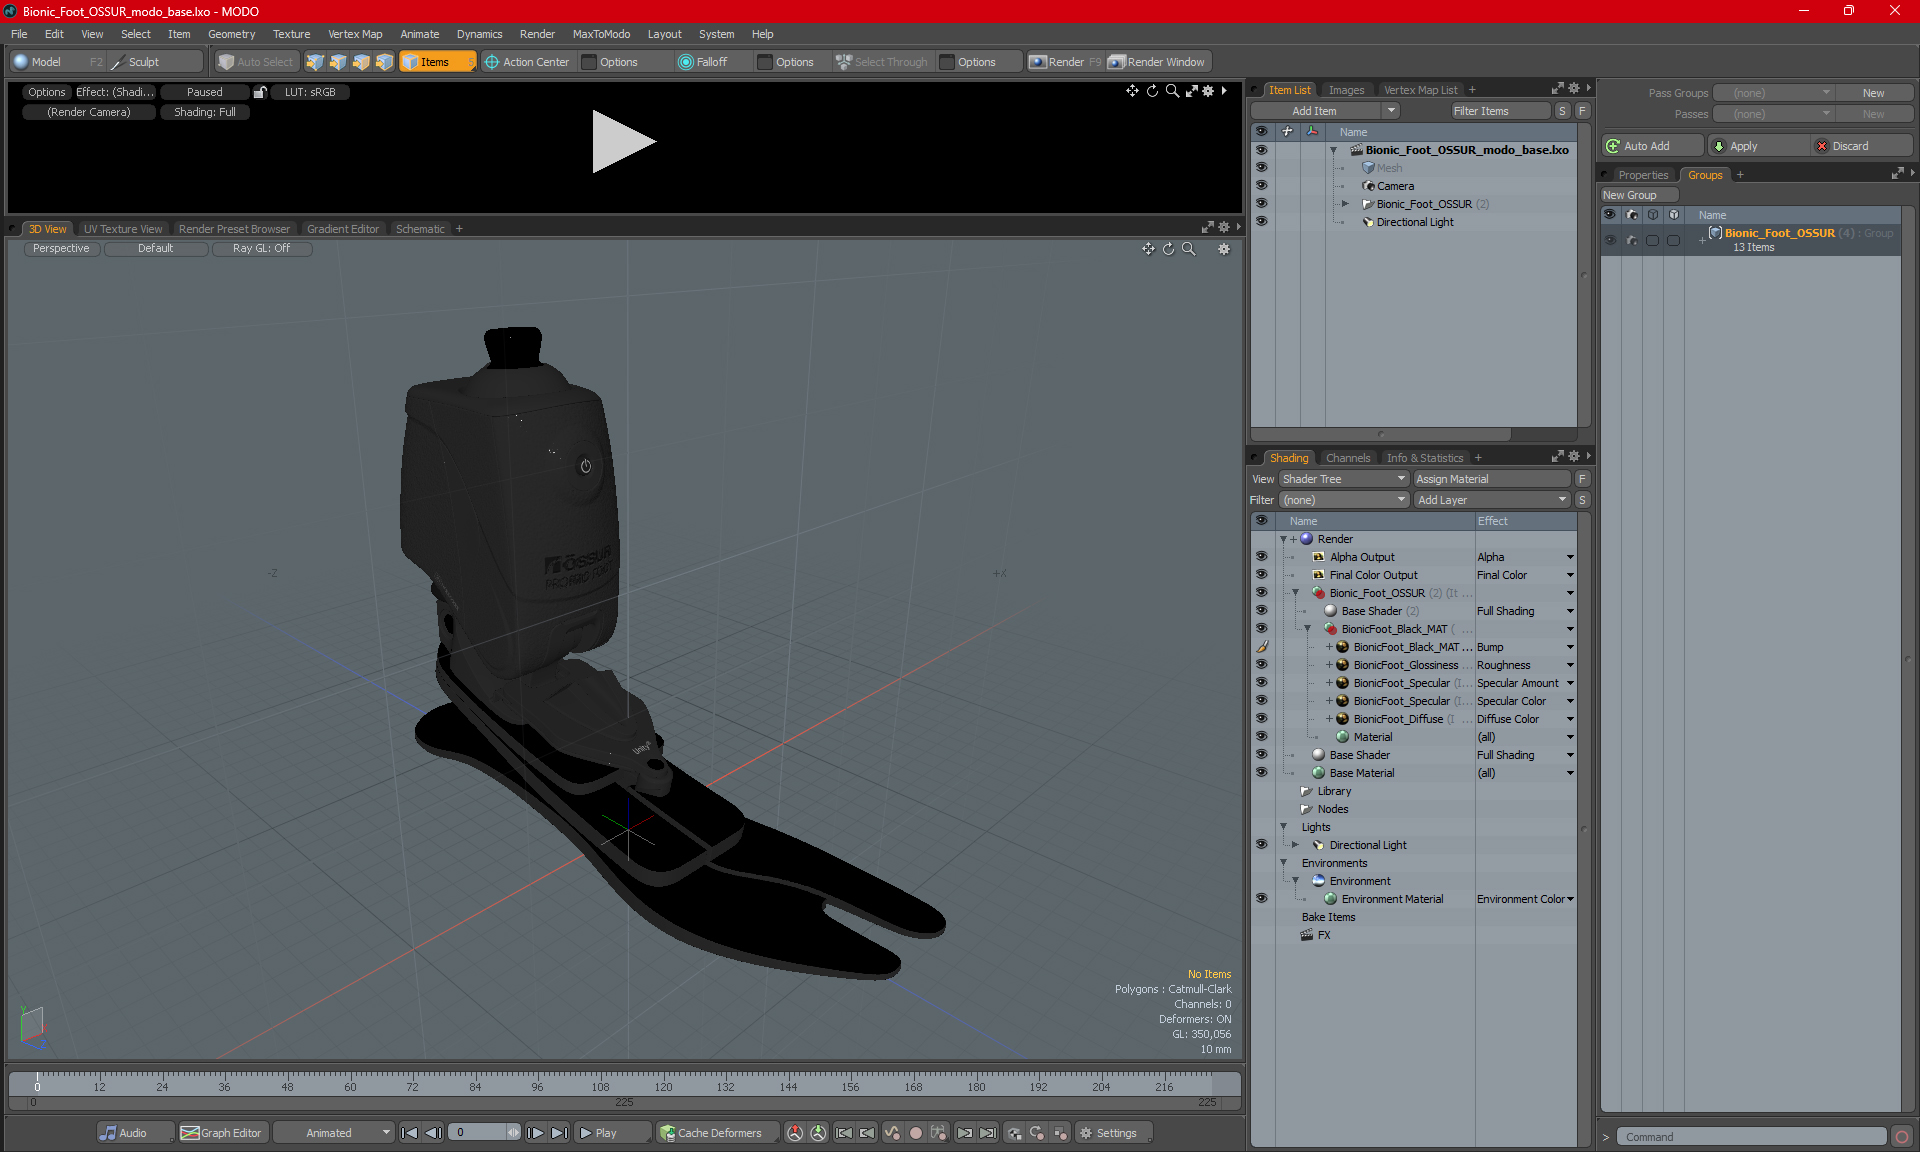Open 3D viewport gear settings

pyautogui.click(x=1224, y=249)
